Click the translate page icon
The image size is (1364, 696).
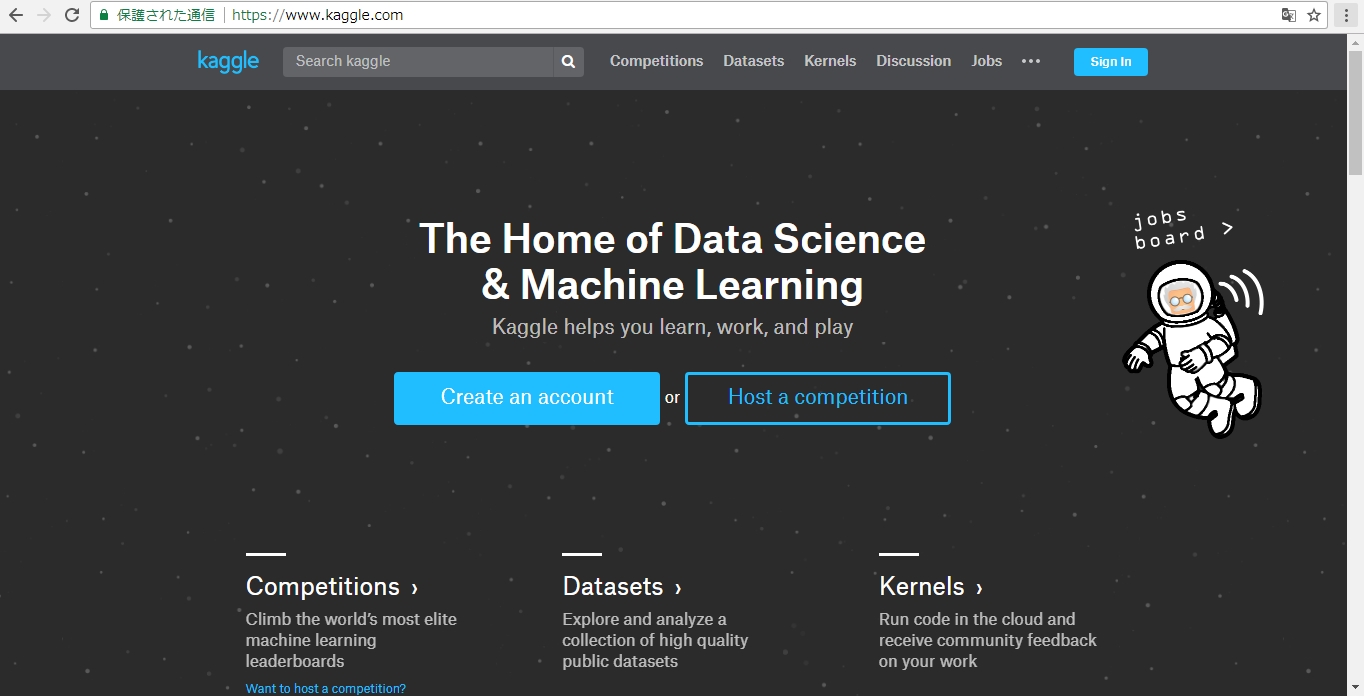[1289, 15]
